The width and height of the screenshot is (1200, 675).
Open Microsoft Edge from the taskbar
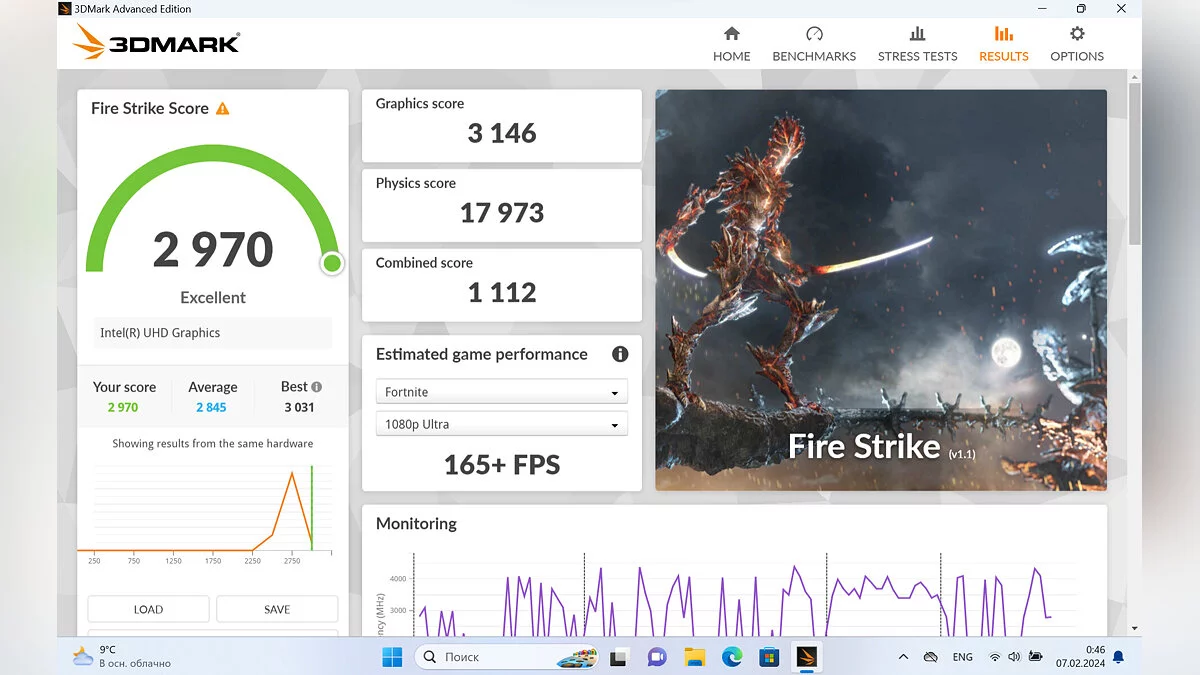pos(732,657)
